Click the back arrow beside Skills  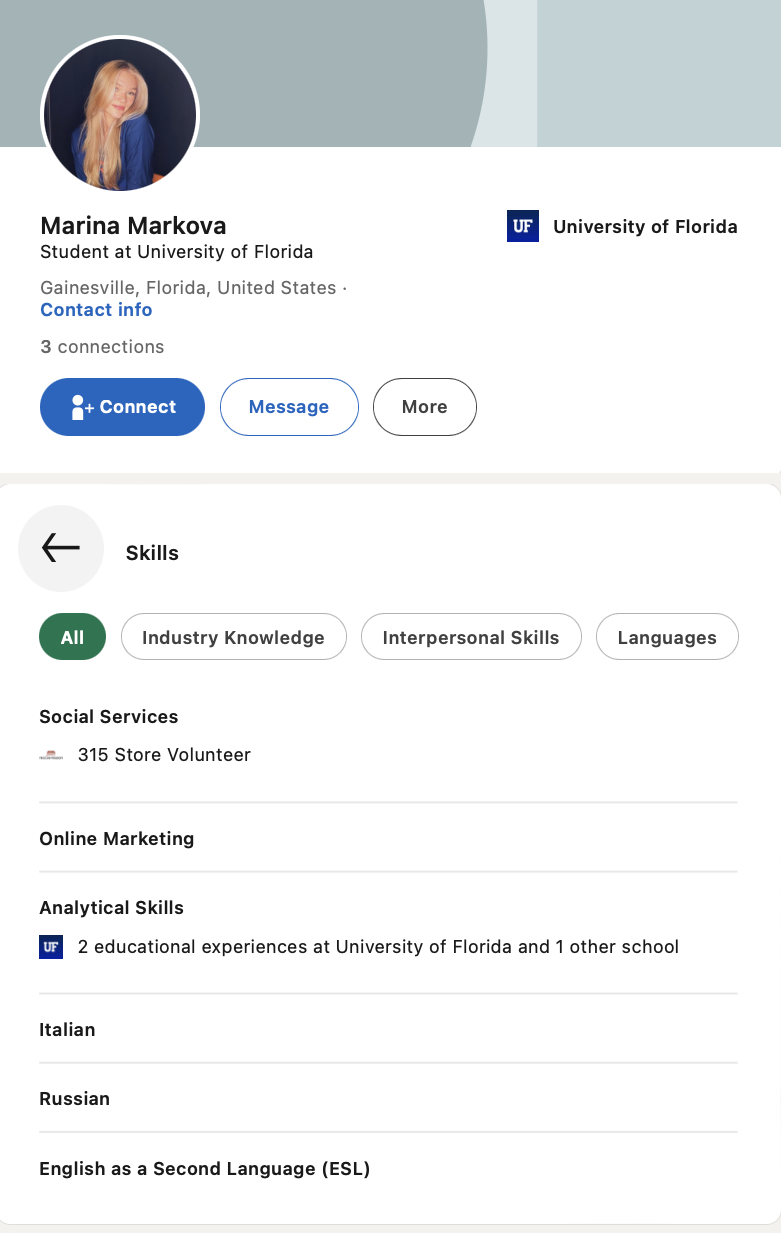tap(61, 548)
